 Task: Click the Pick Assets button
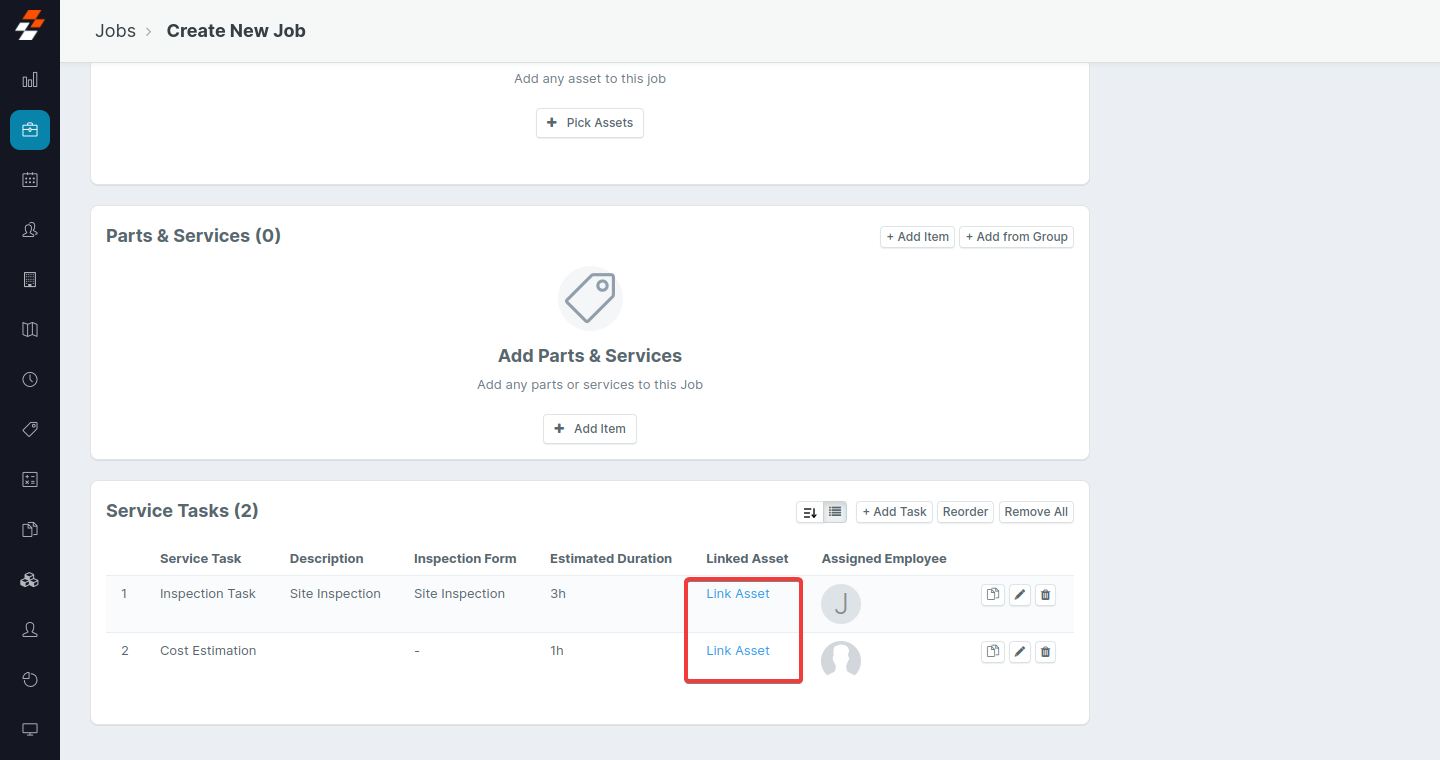[590, 123]
